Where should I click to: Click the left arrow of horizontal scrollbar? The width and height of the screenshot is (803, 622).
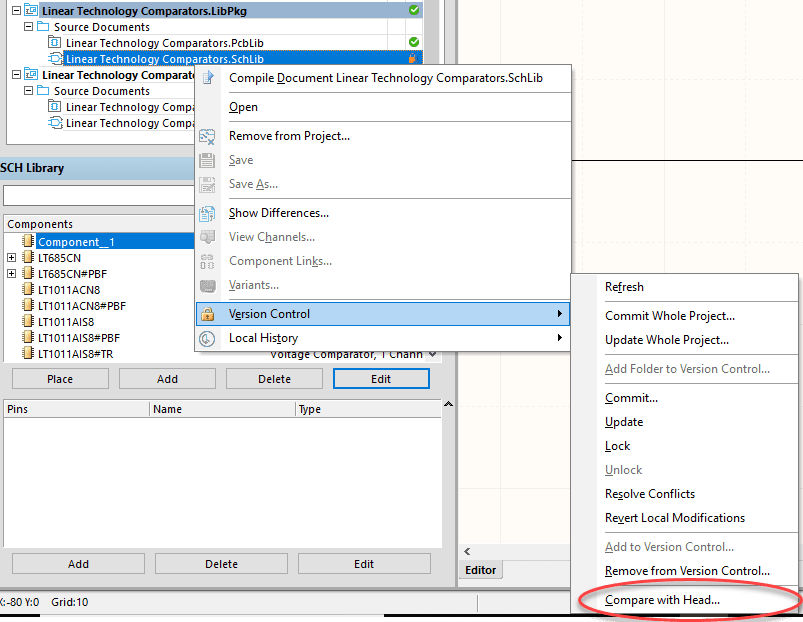pyautogui.click(x=467, y=551)
